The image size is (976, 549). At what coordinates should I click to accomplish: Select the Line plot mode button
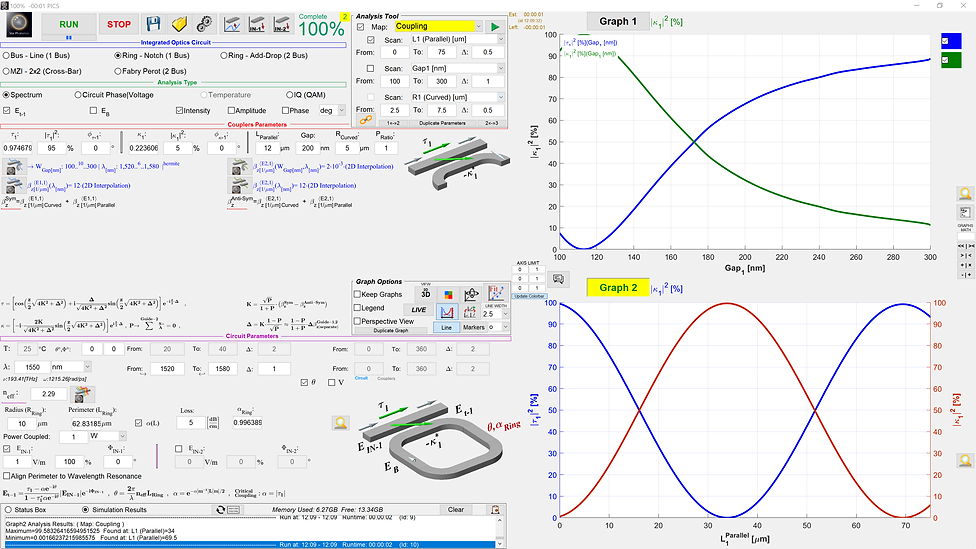(446, 327)
